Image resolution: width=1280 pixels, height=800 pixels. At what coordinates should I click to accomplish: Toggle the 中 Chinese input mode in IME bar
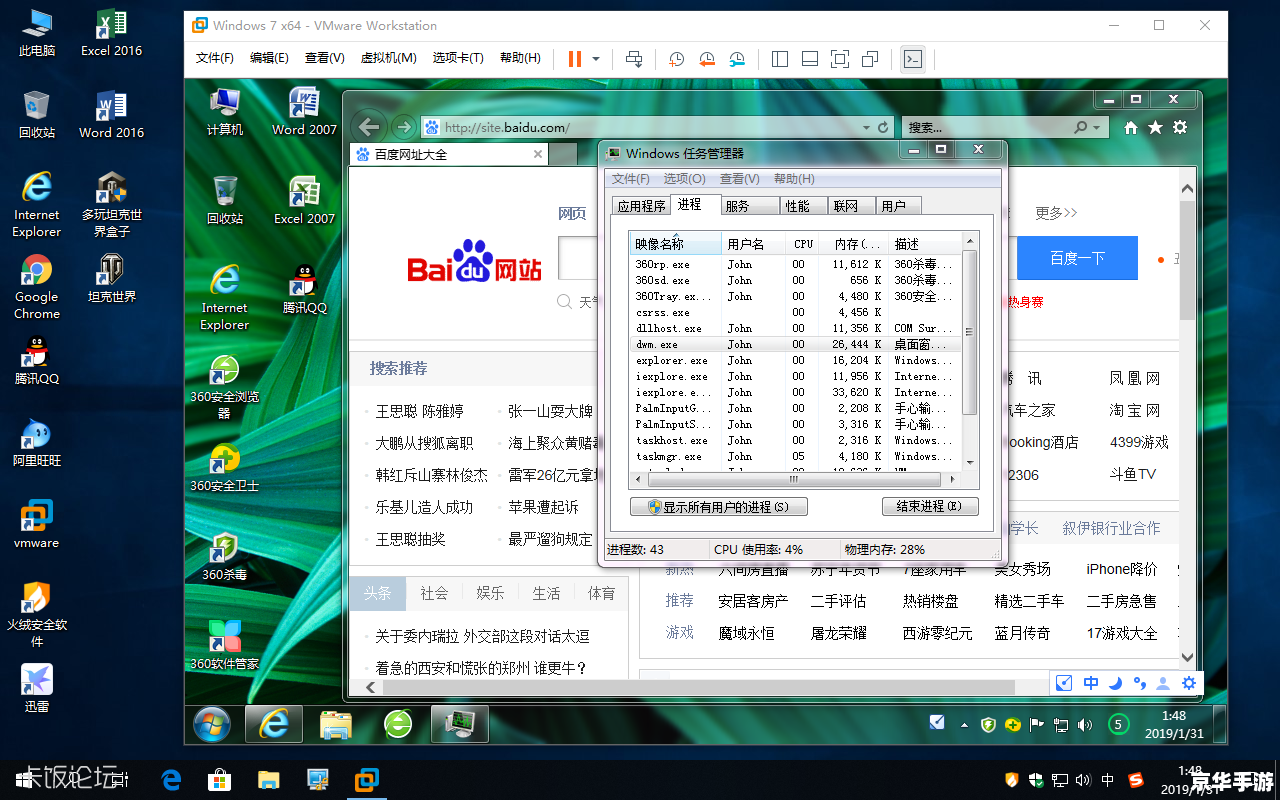pos(1091,683)
